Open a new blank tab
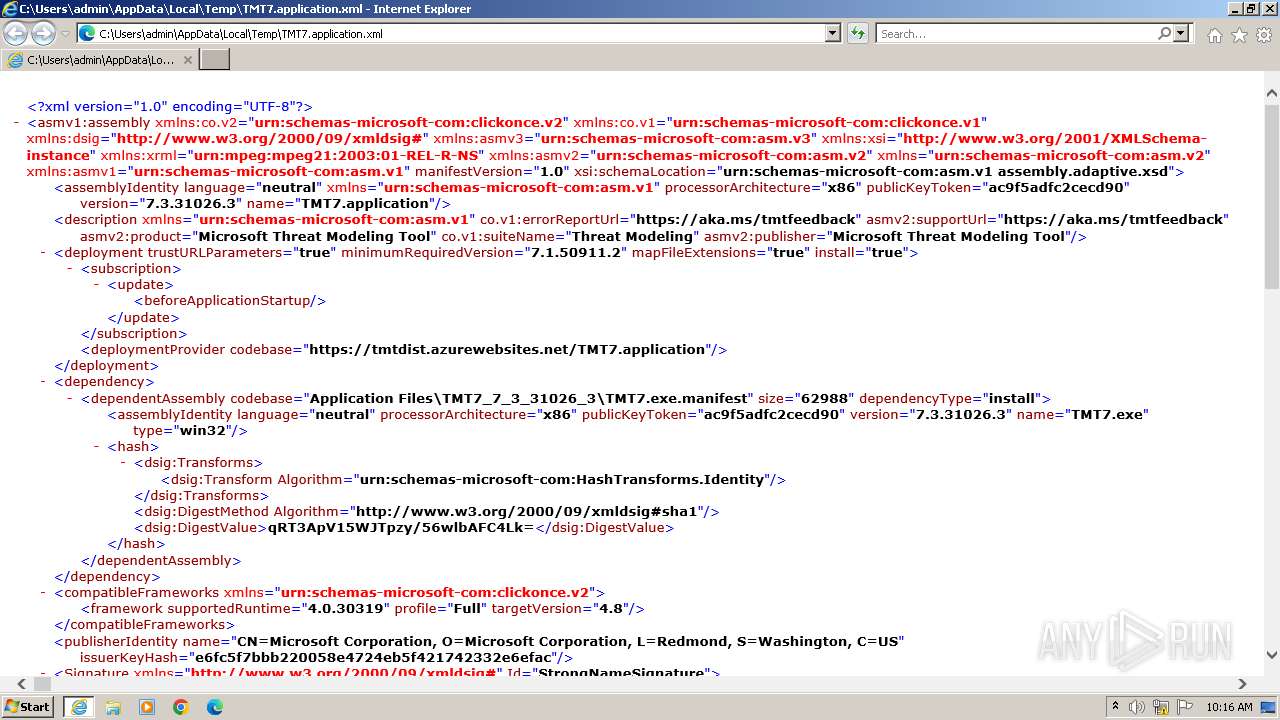Viewport: 1280px width, 720px height. 215,60
